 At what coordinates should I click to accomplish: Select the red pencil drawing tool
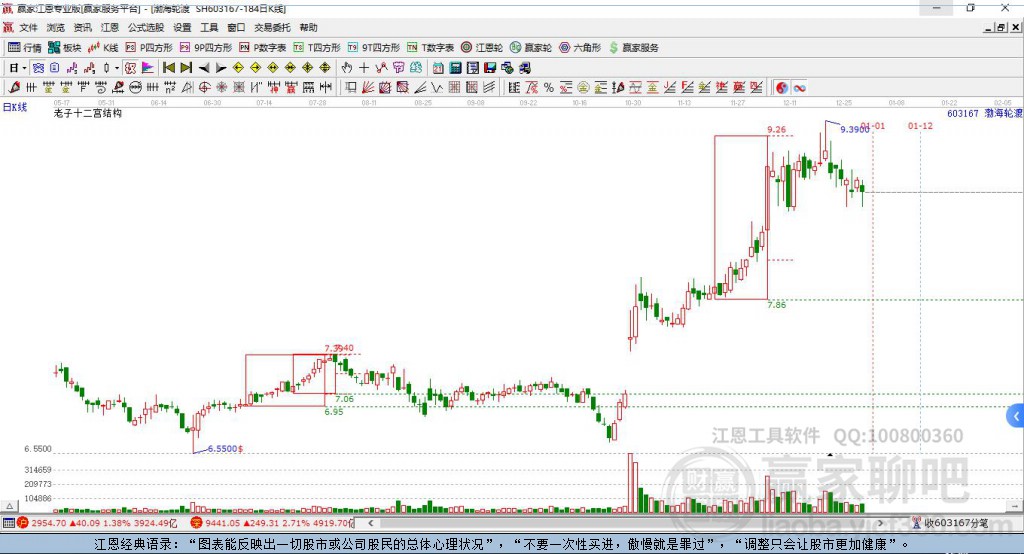point(14,87)
